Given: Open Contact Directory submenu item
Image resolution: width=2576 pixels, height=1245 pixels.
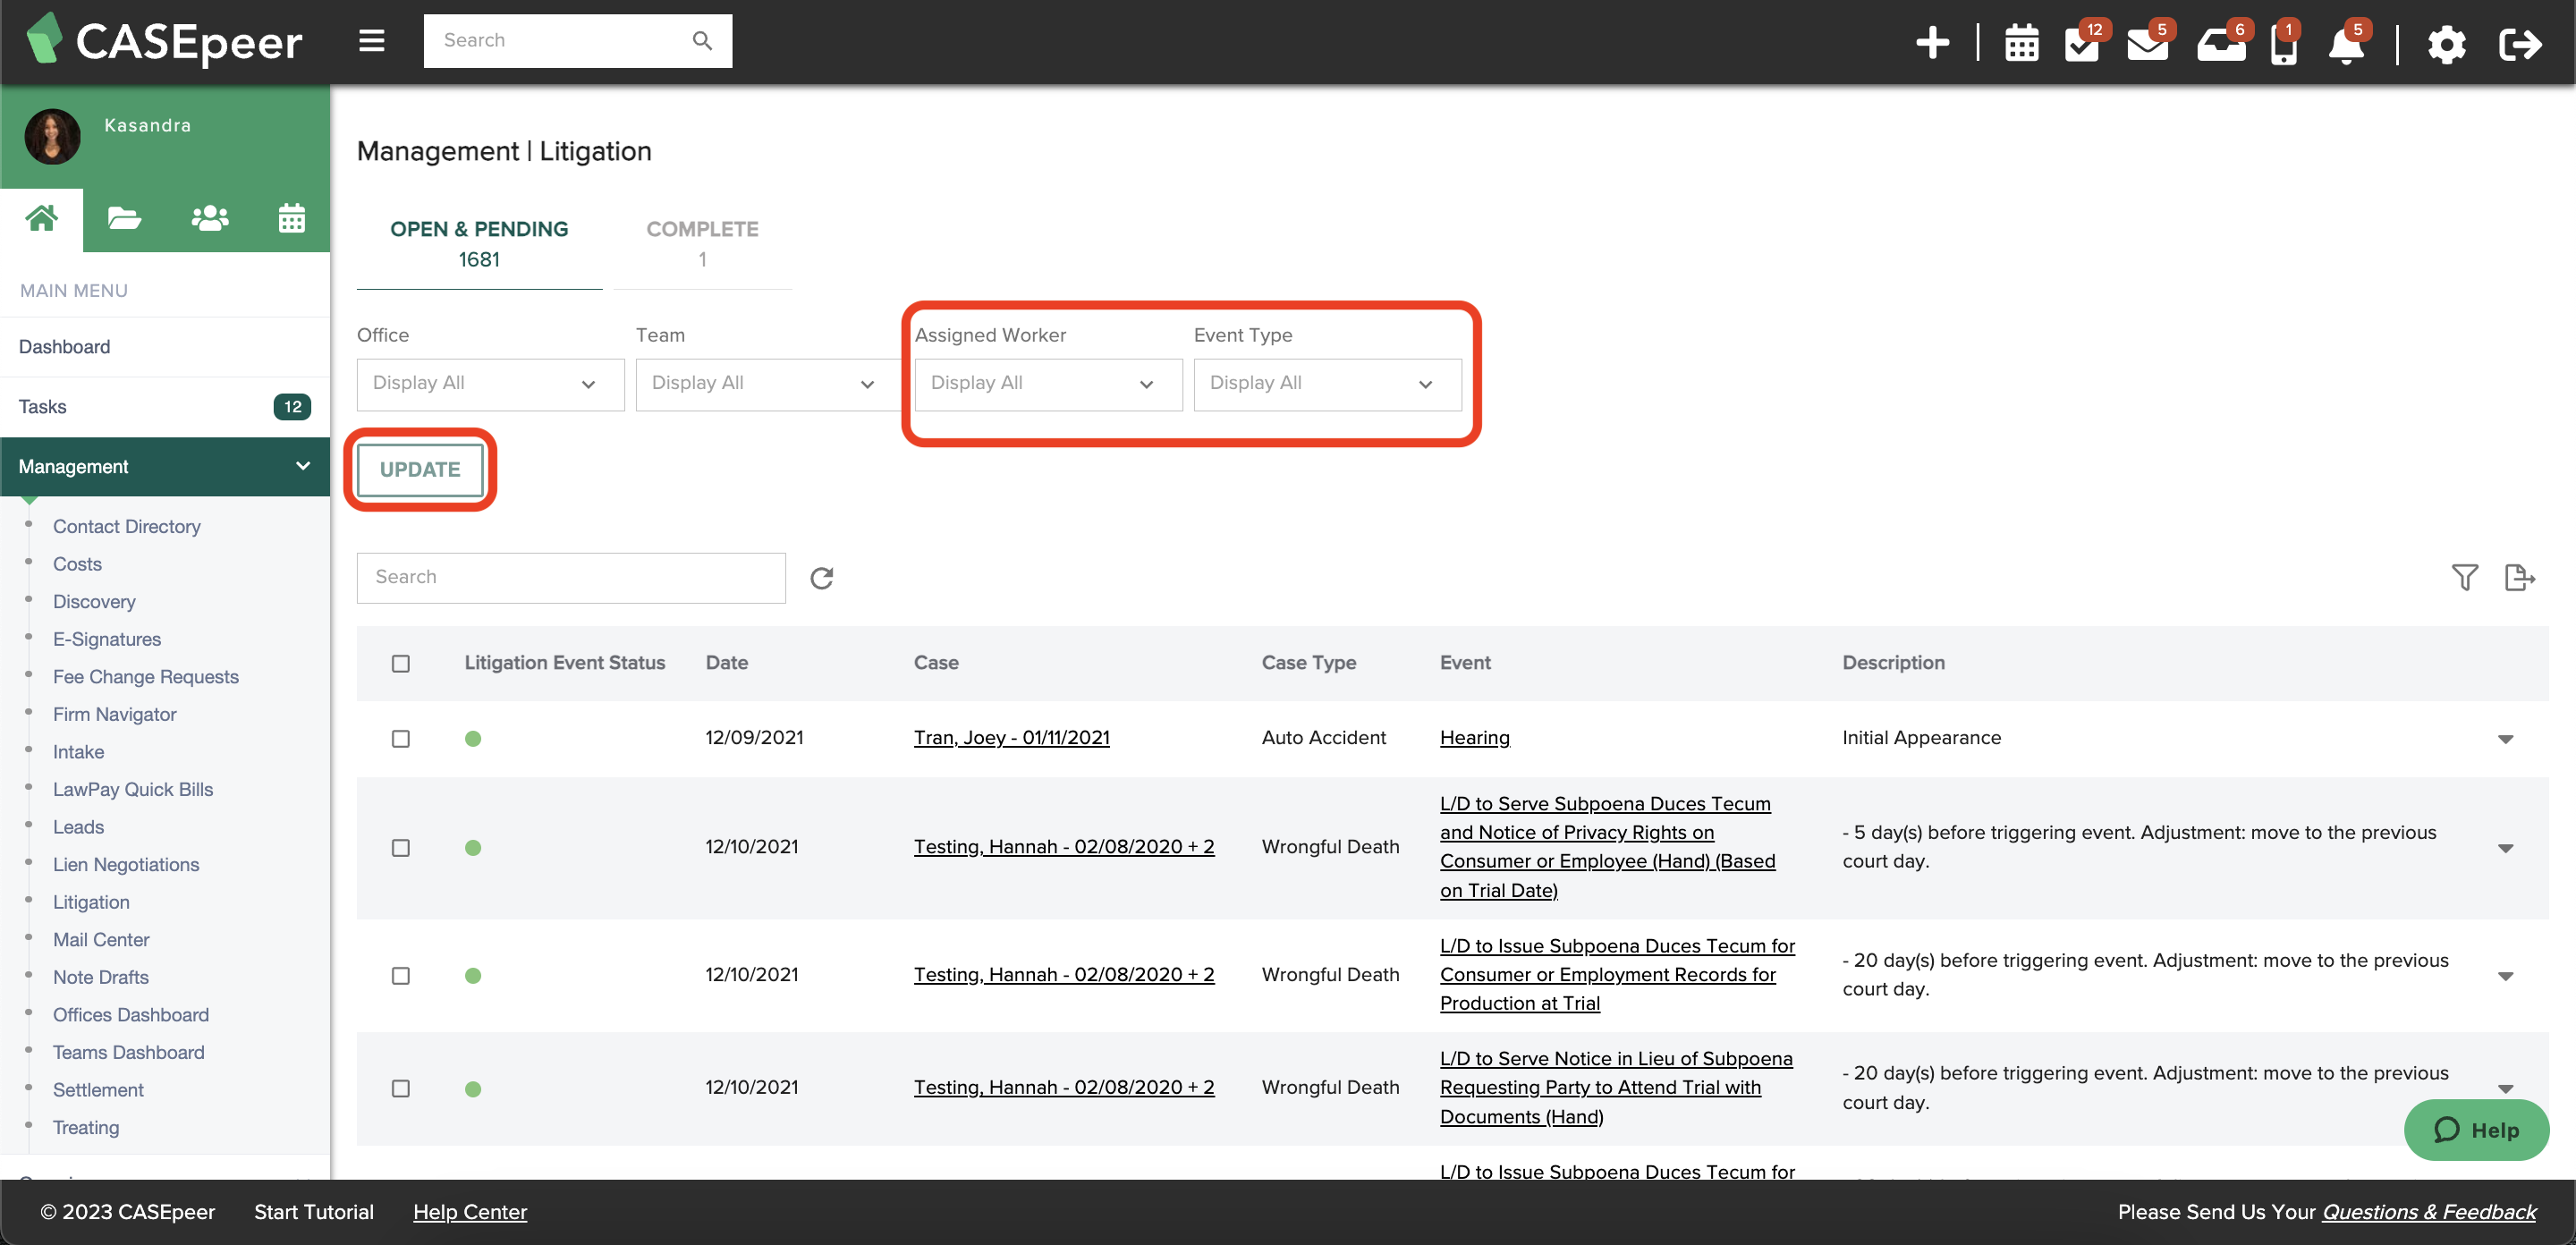Looking at the screenshot, I should 126,526.
